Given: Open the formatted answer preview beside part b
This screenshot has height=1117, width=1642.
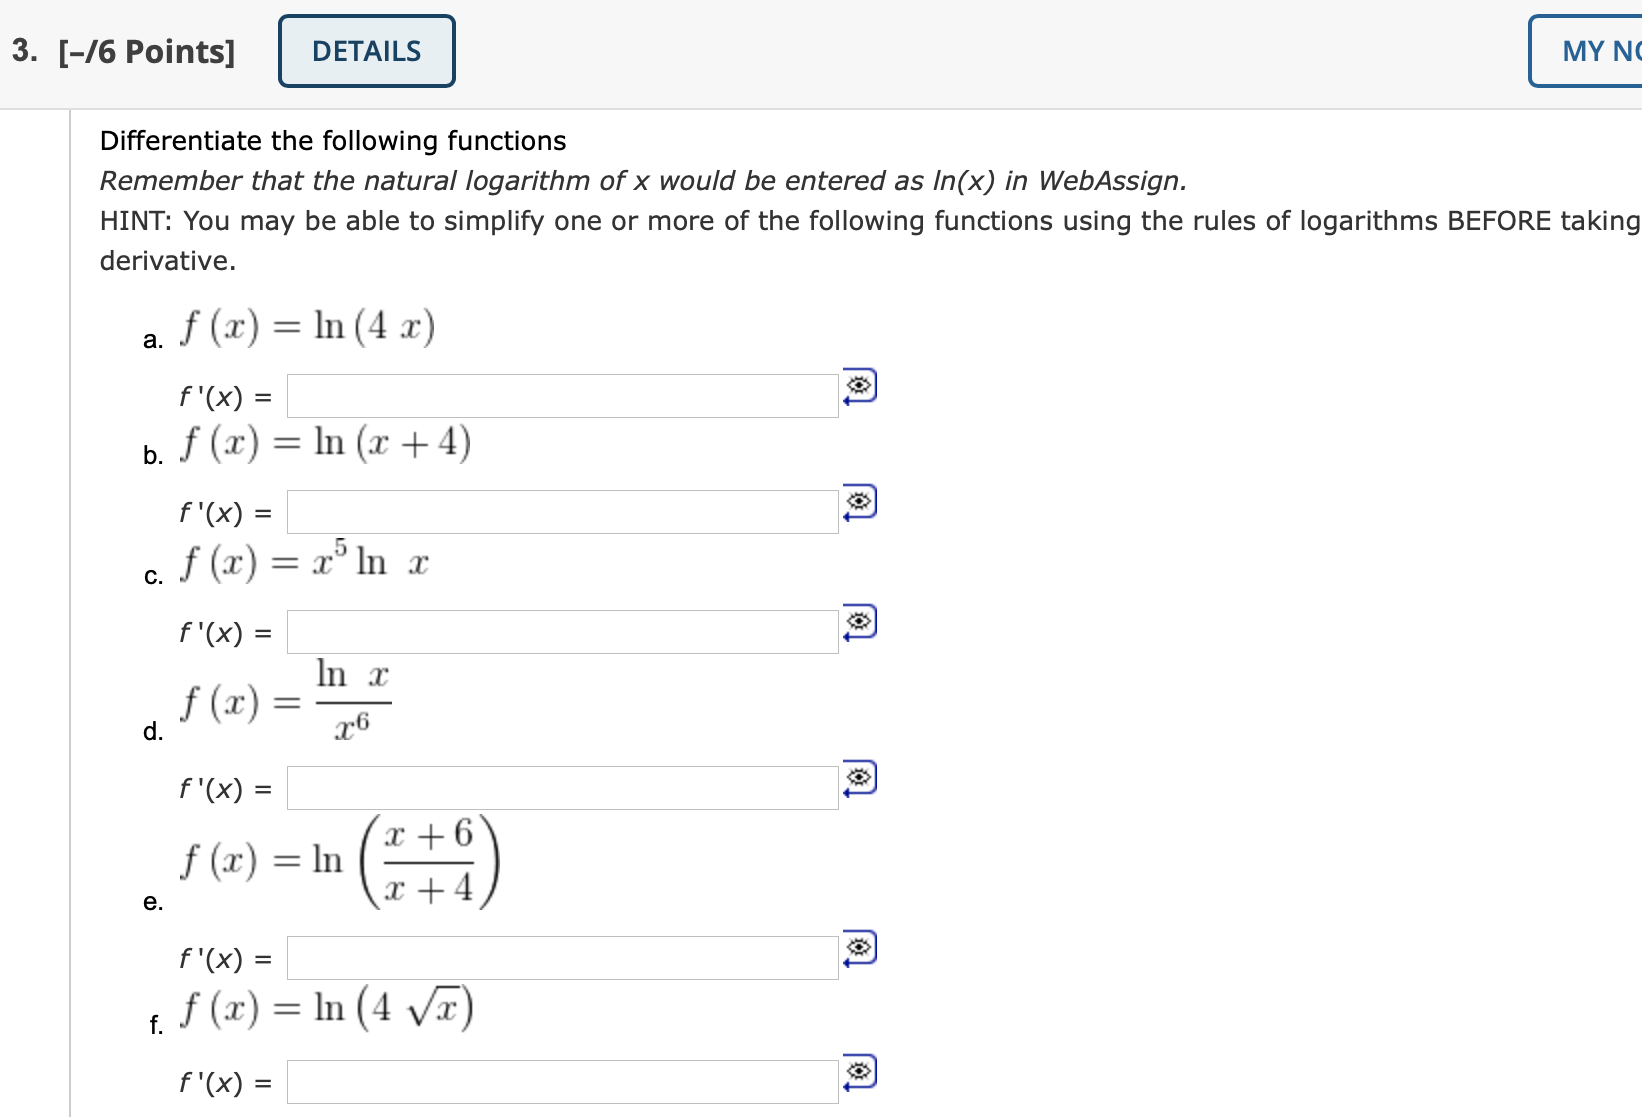Looking at the screenshot, I should pos(858,505).
